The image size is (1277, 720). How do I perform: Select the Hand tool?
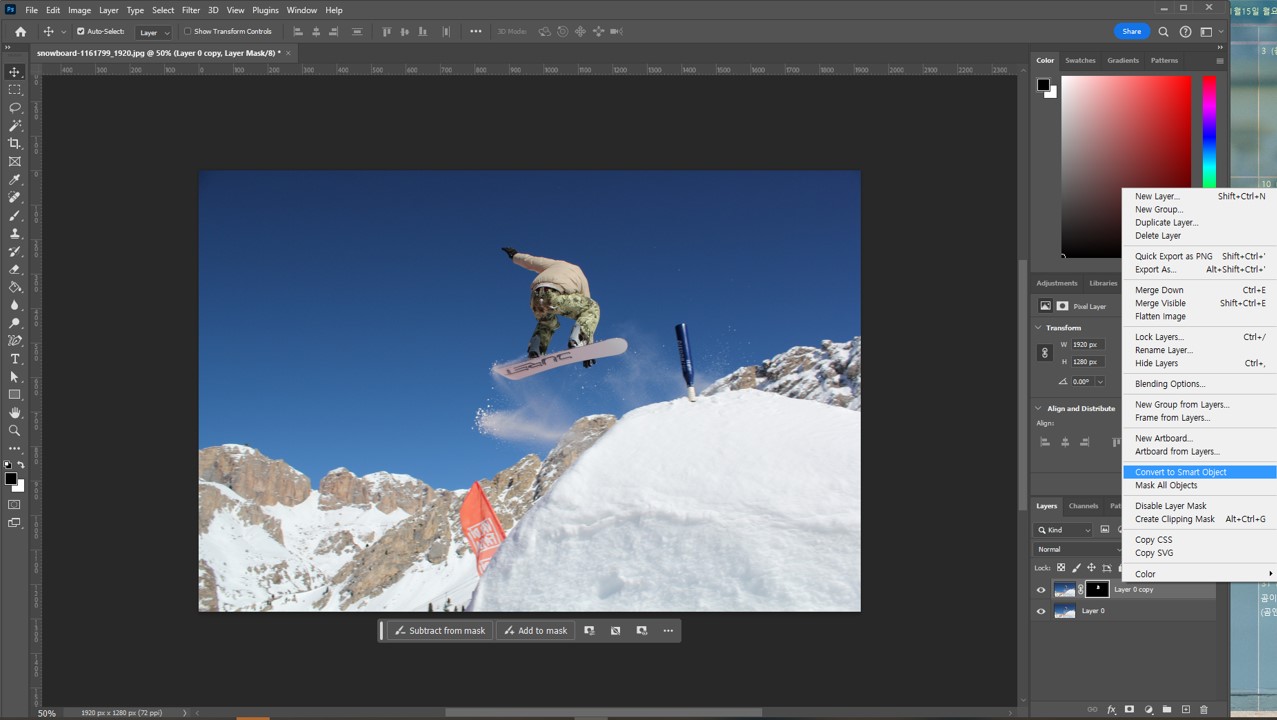click(14, 413)
